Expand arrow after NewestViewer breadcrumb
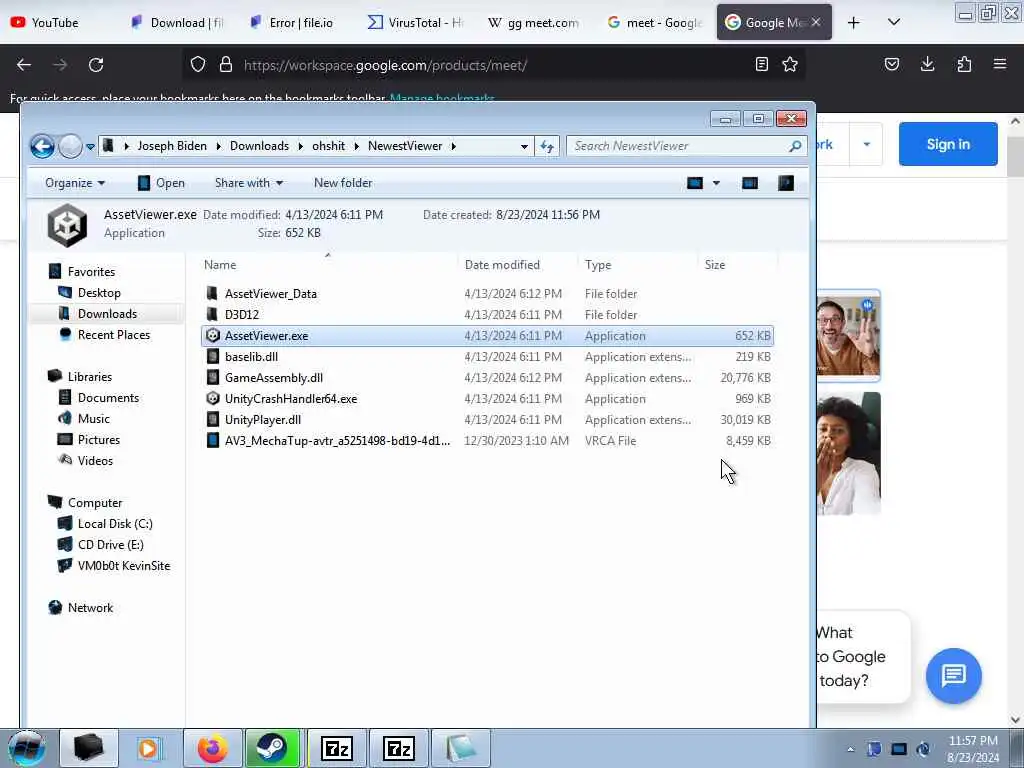 453,146
